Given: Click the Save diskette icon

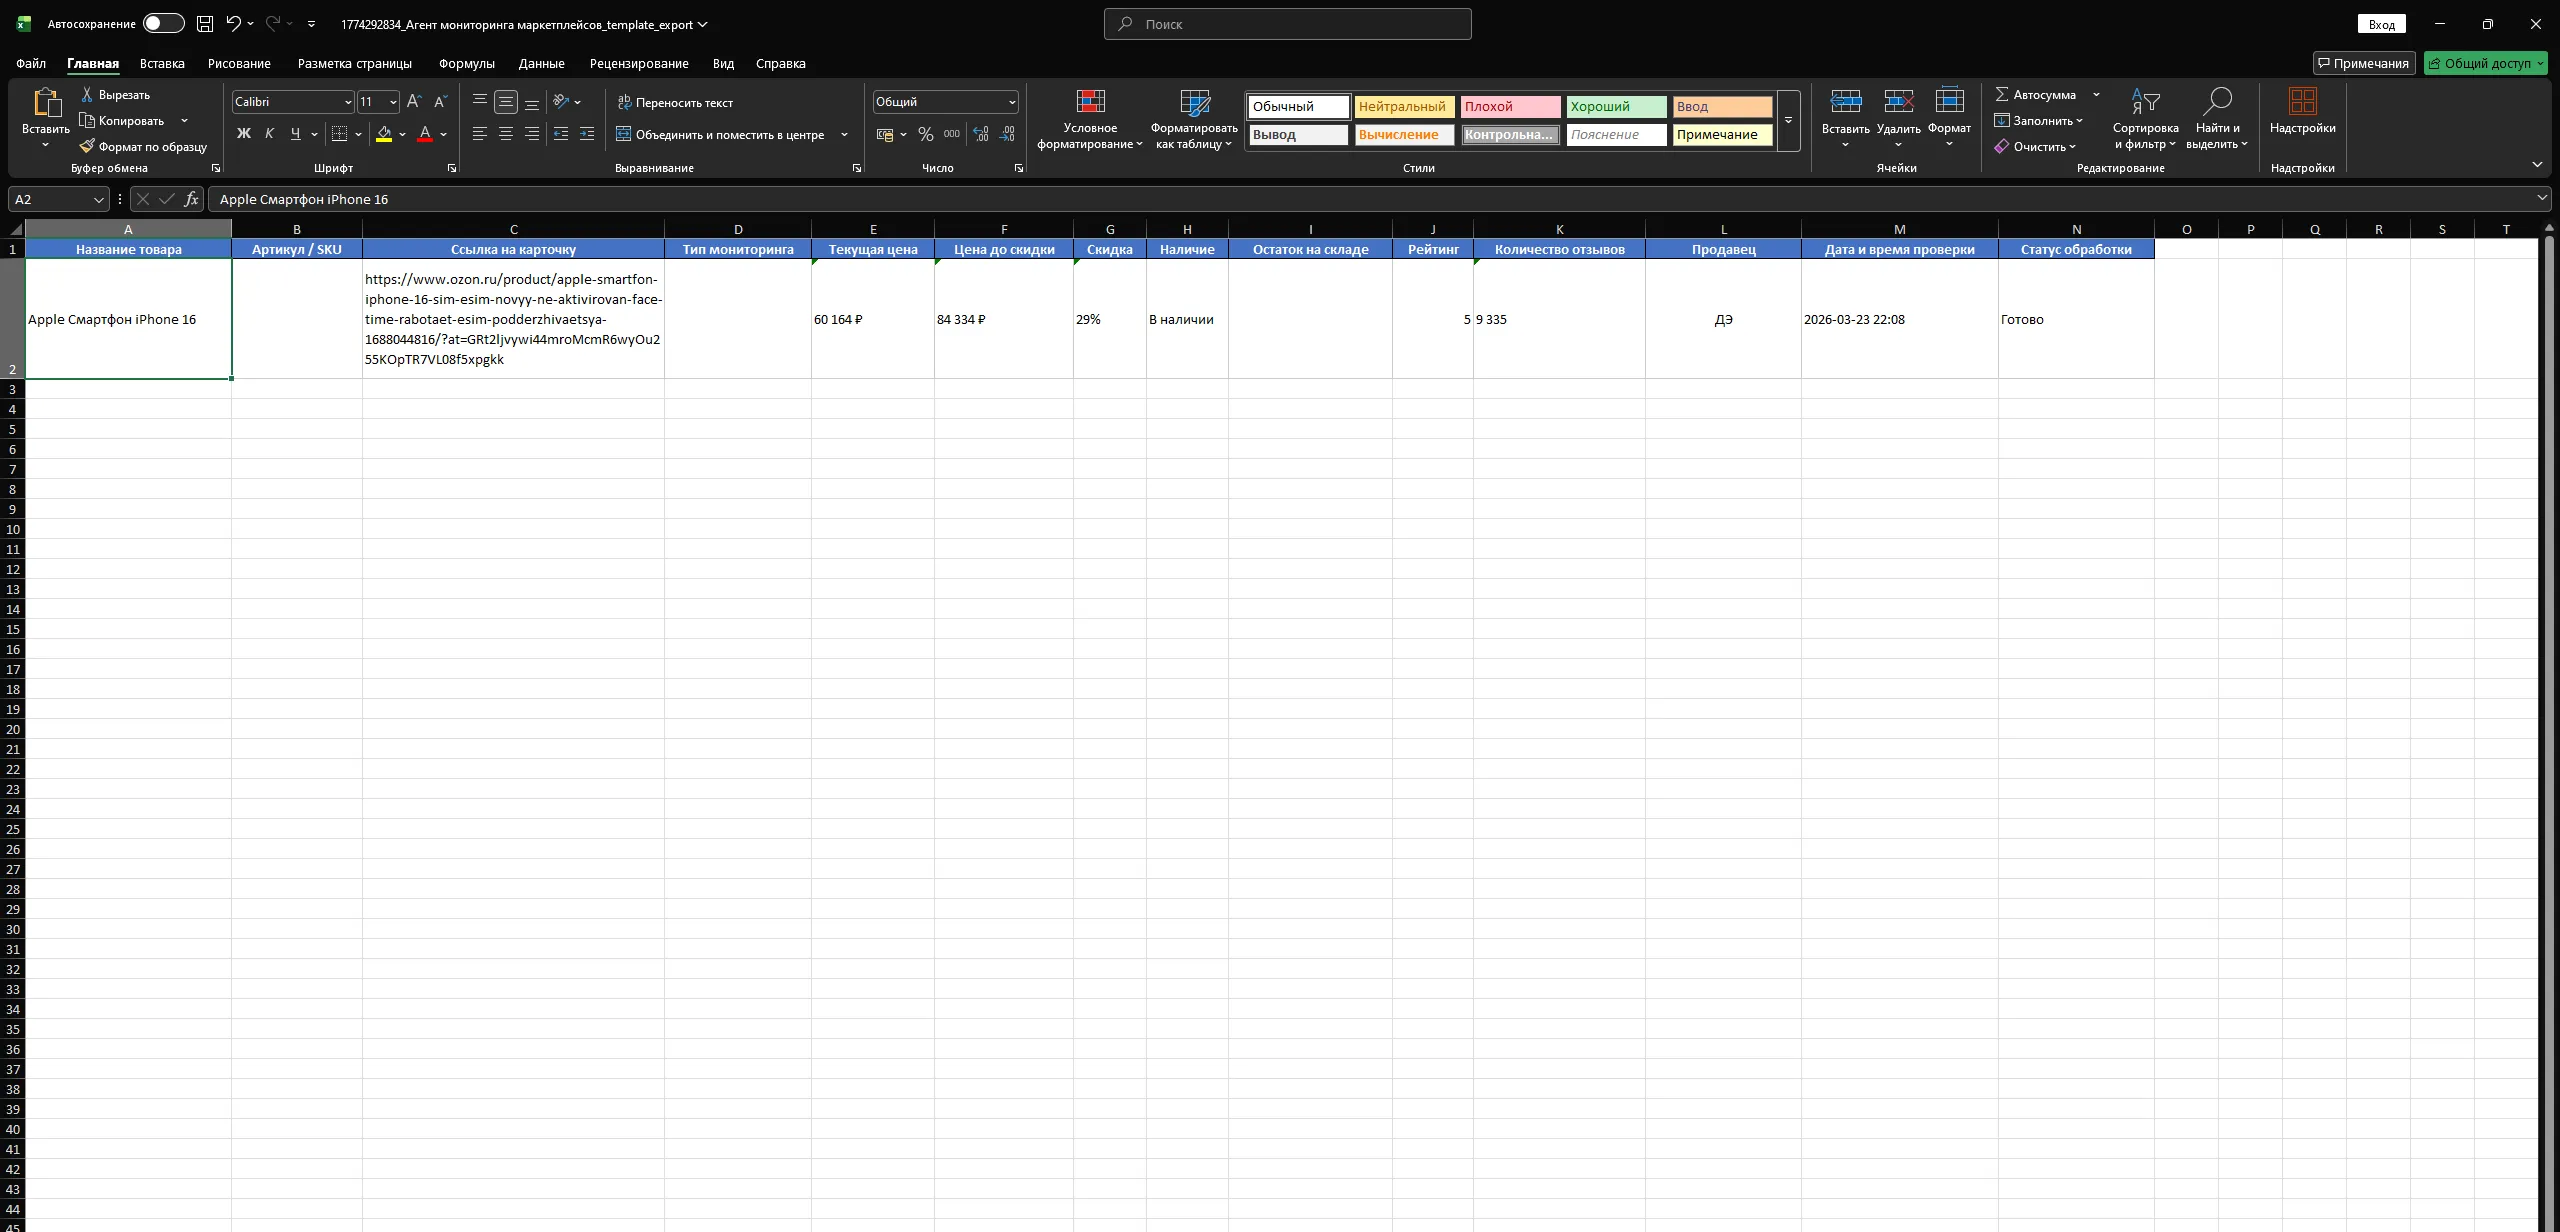Looking at the screenshot, I should tap(205, 24).
